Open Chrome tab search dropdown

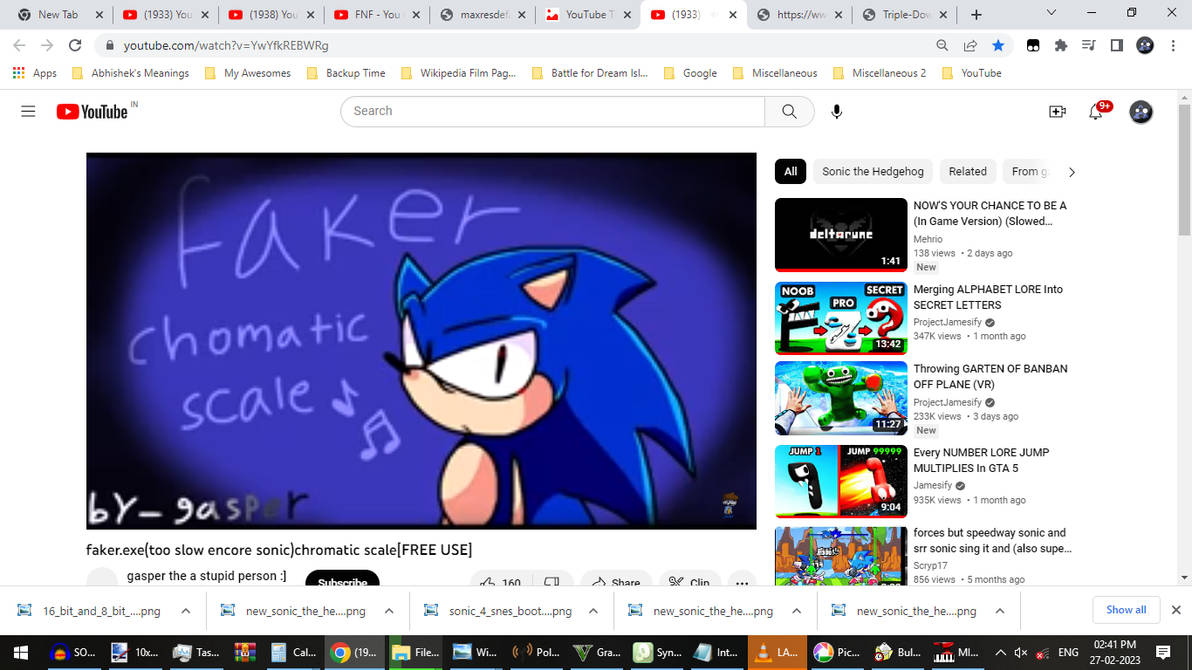[1051, 13]
